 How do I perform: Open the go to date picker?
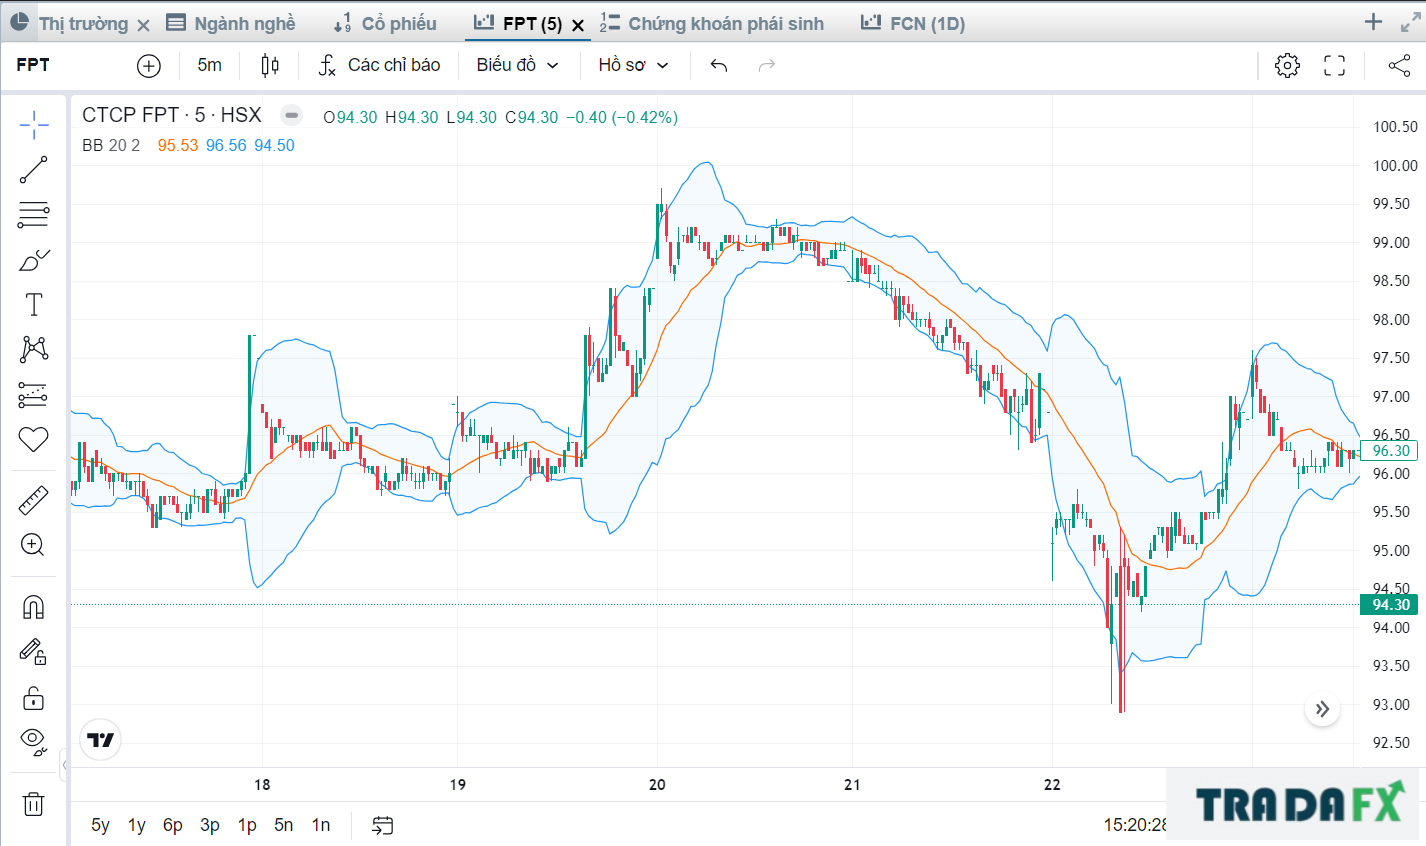382,825
